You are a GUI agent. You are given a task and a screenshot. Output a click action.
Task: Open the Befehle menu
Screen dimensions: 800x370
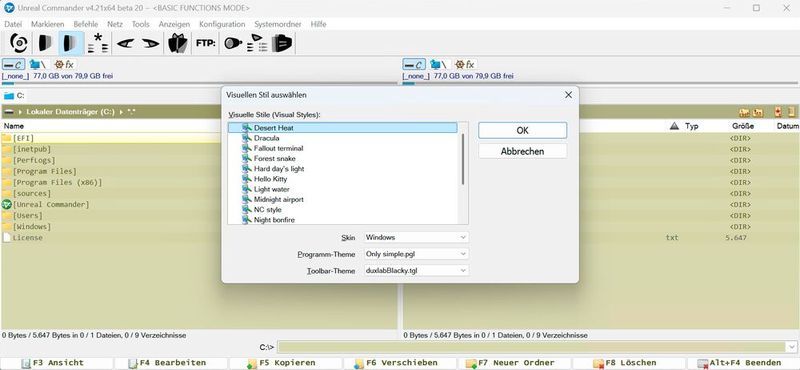(86, 24)
